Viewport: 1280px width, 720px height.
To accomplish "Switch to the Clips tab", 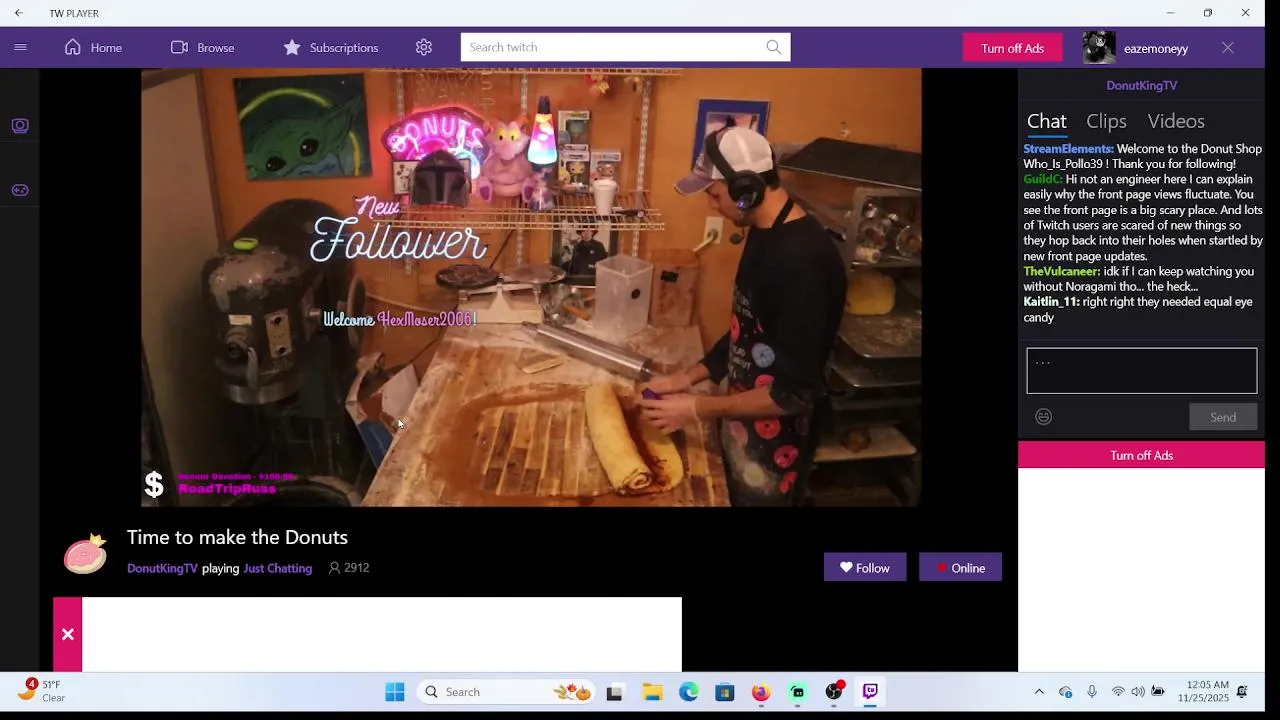I will point(1106,121).
